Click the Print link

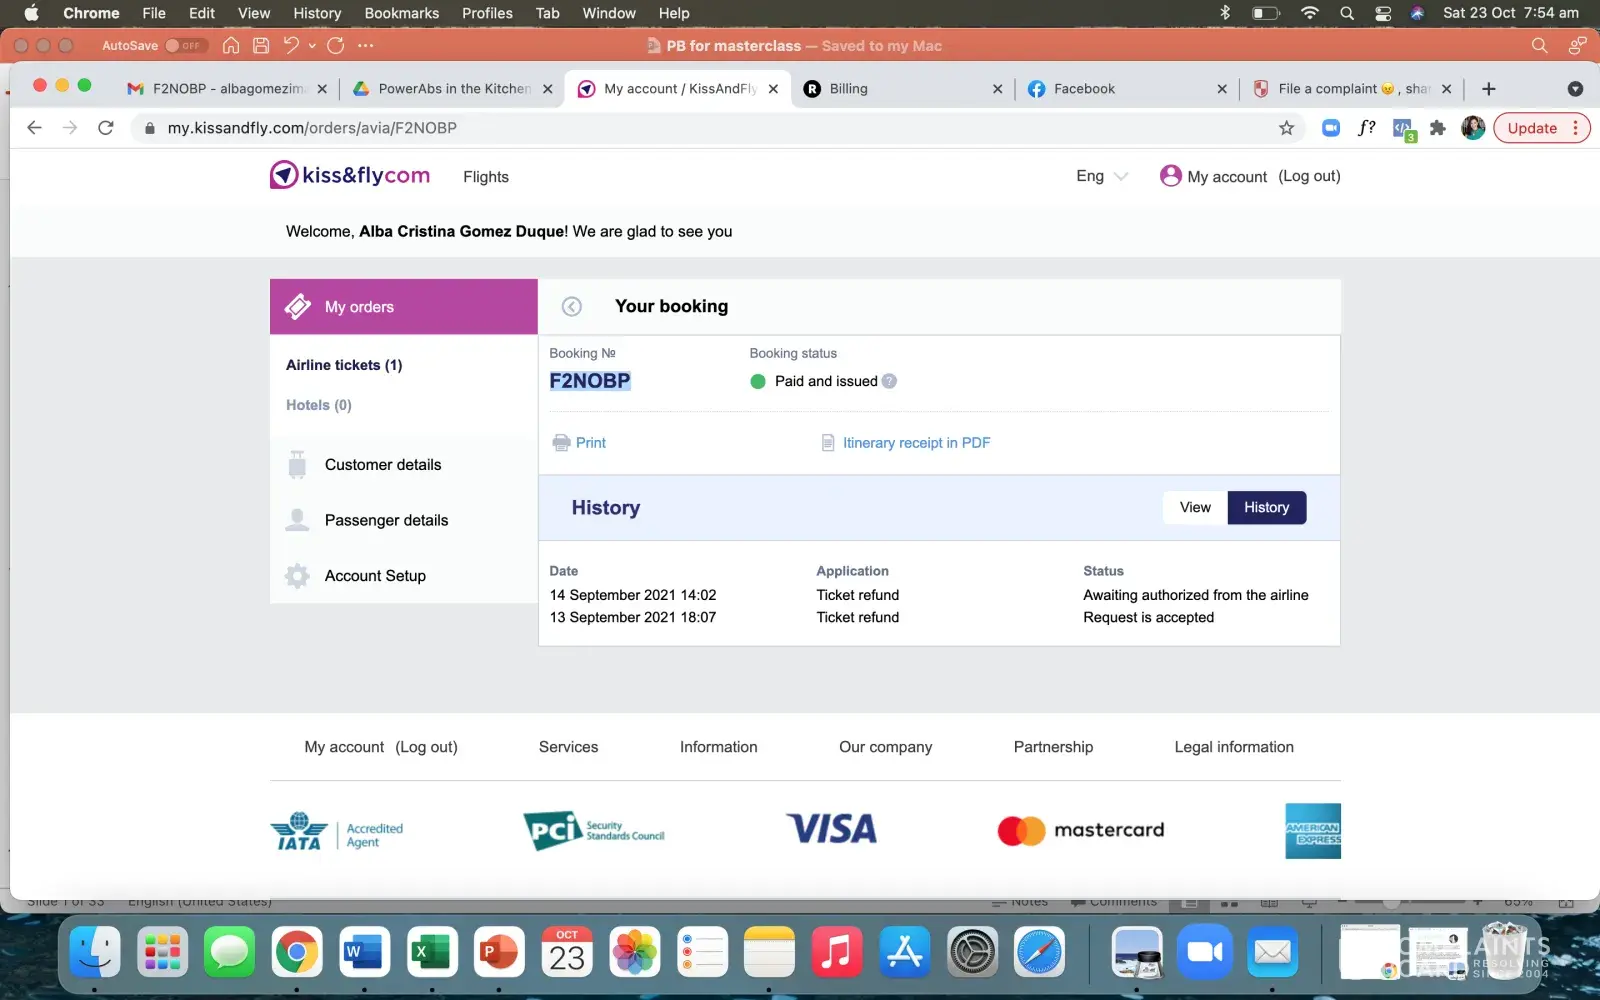pos(591,443)
